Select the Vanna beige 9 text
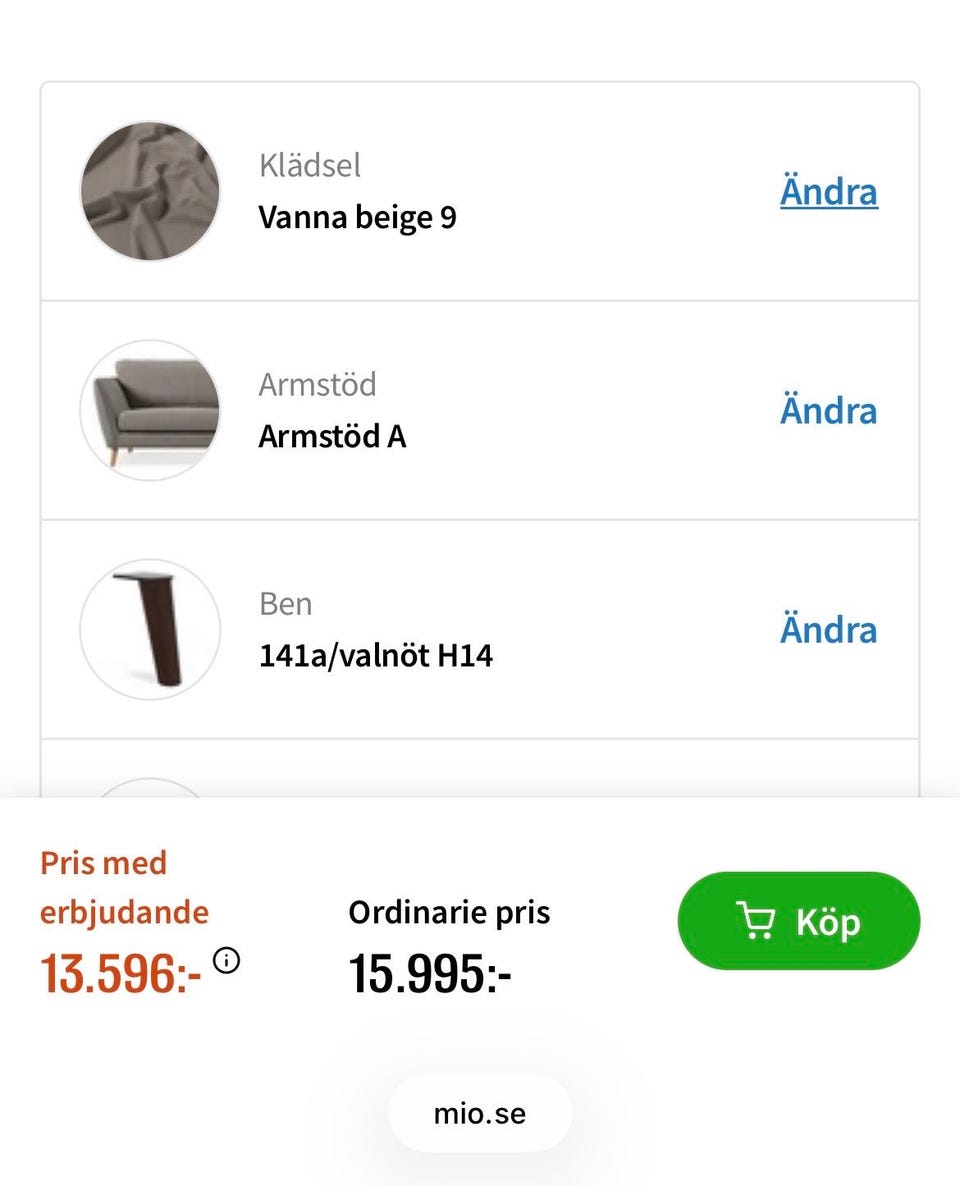960x1186 pixels. [357, 217]
